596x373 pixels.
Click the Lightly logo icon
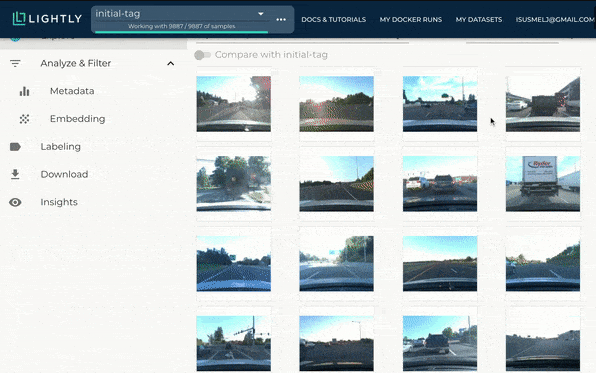[19, 19]
